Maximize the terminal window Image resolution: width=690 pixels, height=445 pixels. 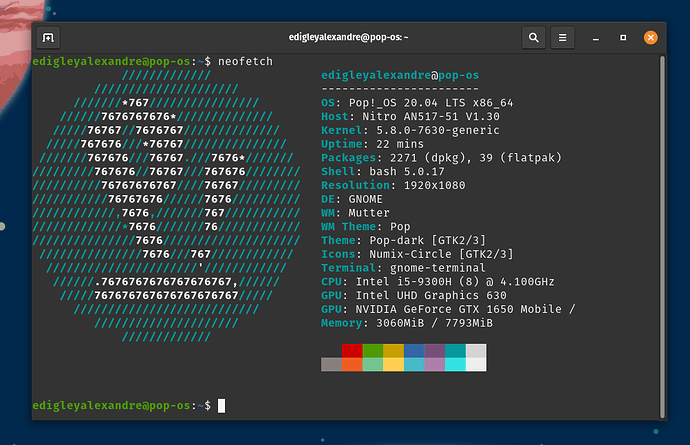623,38
